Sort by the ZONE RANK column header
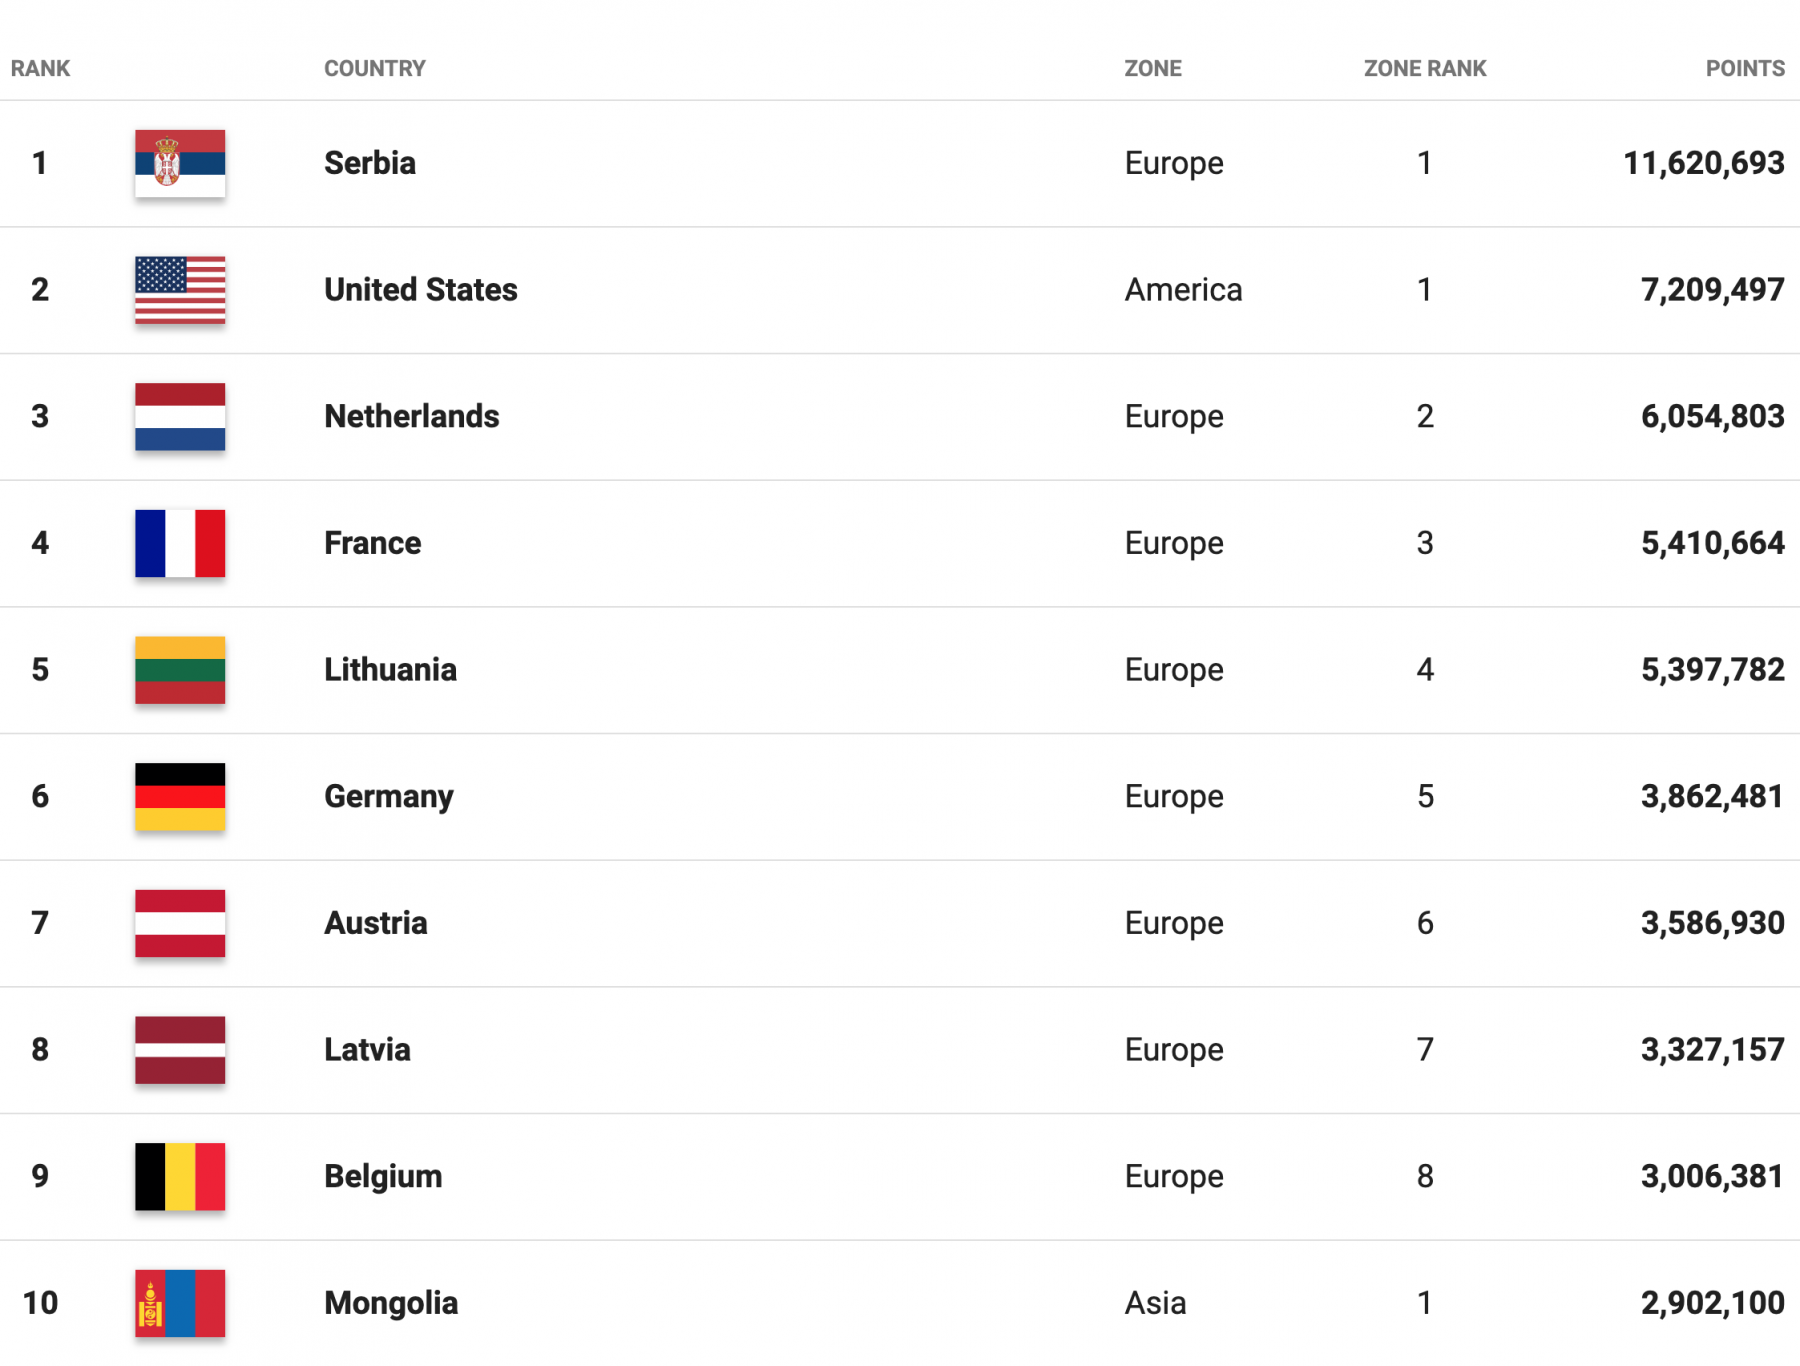 click(1425, 69)
